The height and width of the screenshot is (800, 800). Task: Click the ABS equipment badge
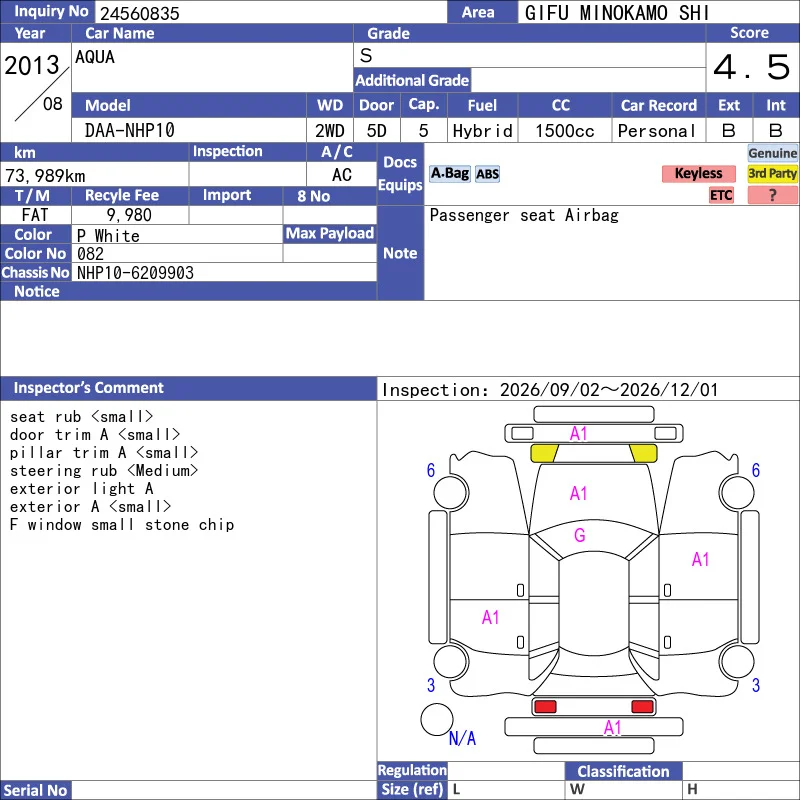[487, 174]
